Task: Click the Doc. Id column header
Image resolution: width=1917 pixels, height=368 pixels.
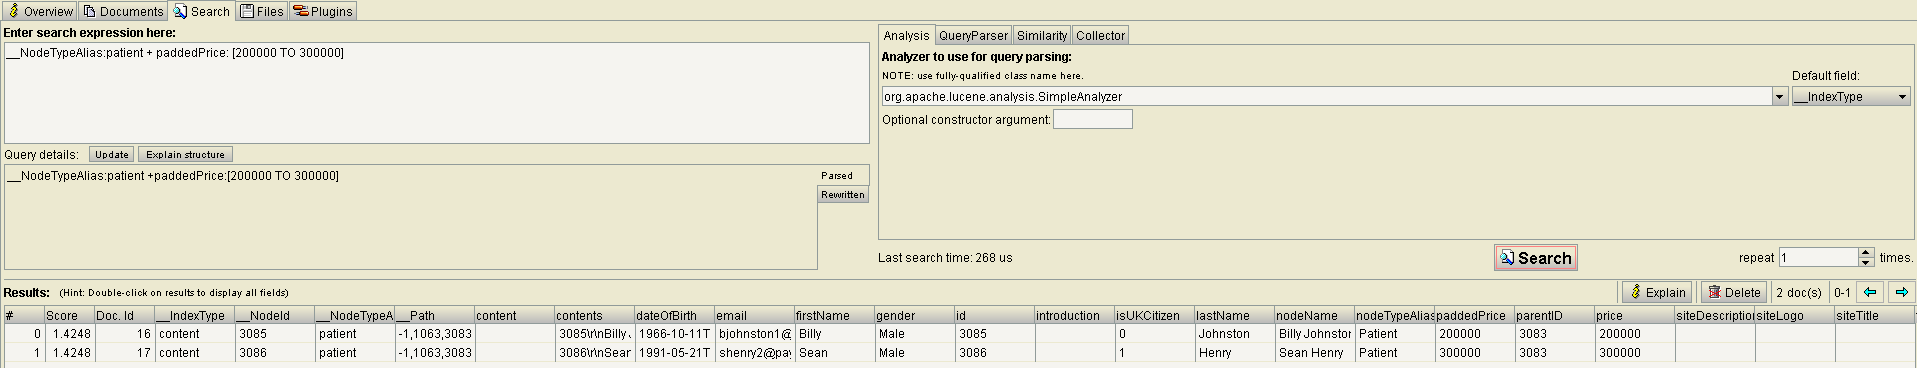Action: [x=124, y=315]
